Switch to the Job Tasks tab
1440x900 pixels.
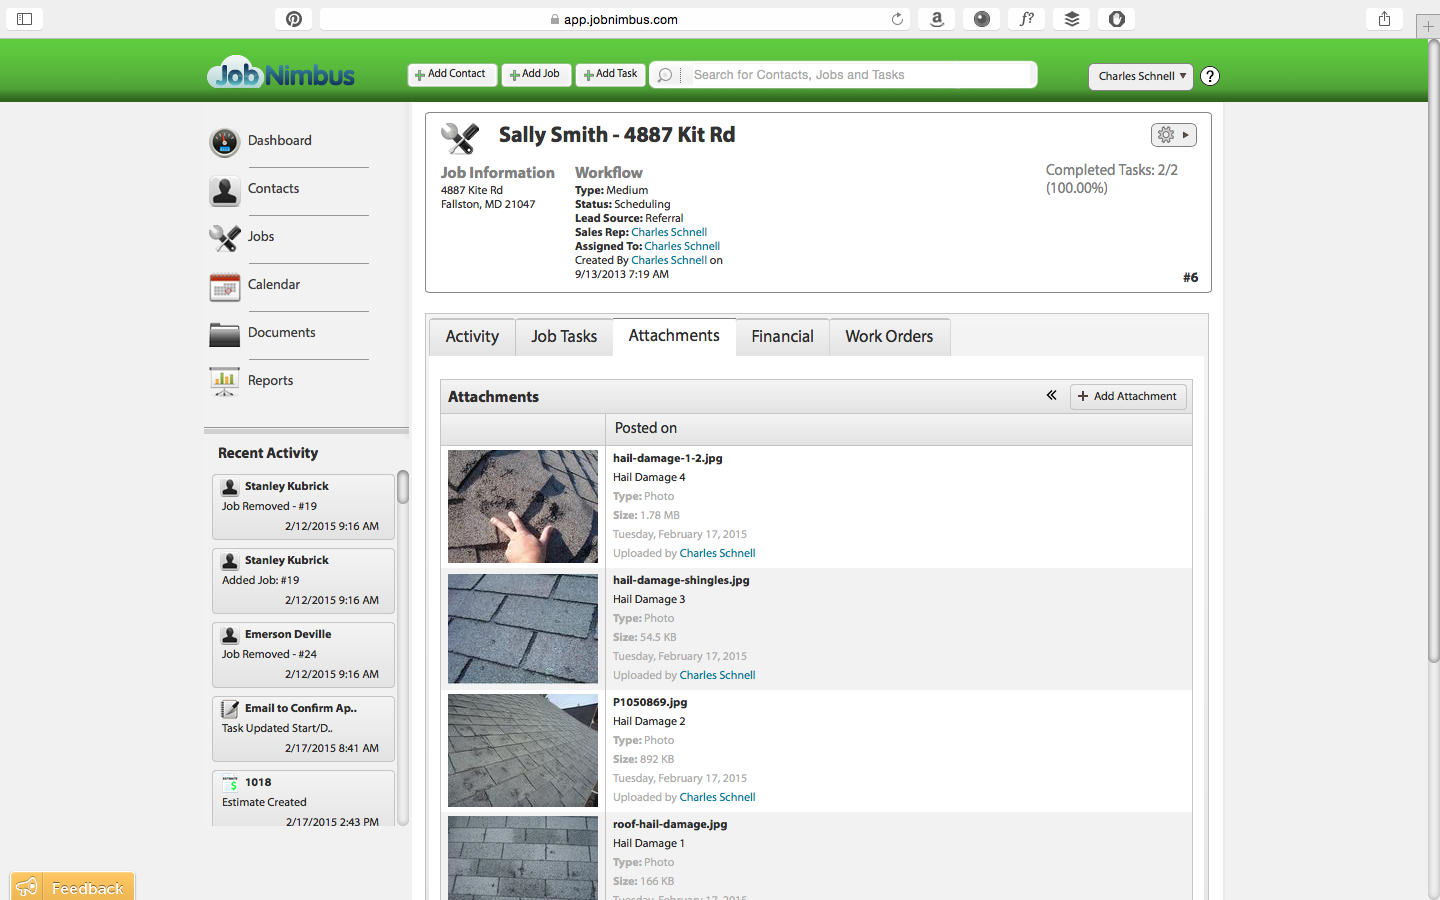[564, 337]
